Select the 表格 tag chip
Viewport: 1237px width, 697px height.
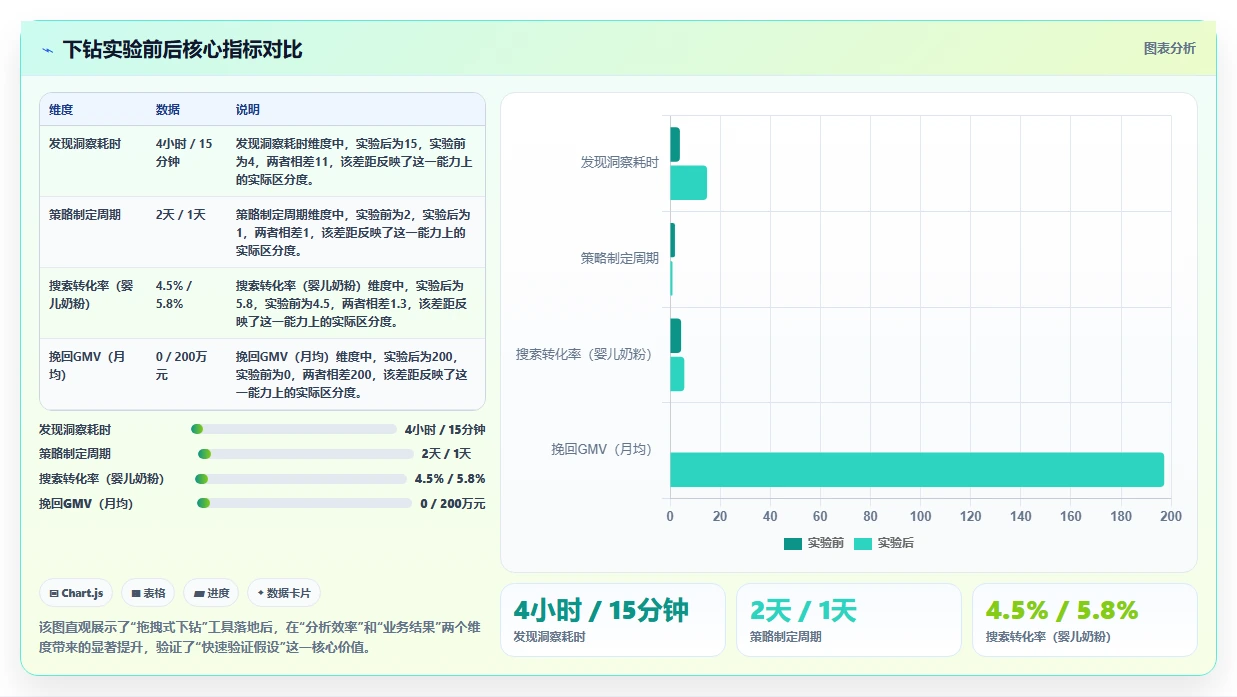click(148, 593)
